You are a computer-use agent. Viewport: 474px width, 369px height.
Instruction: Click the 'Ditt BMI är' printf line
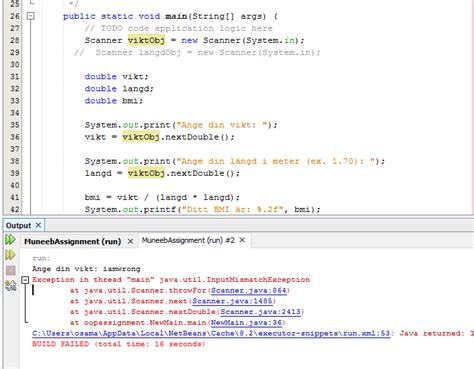(x=202, y=209)
